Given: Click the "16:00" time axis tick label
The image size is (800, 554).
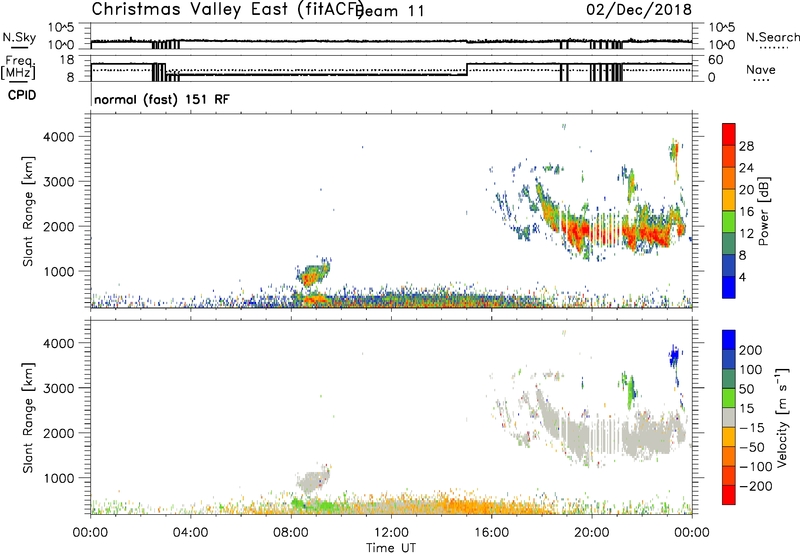Looking at the screenshot, I should point(491,533).
